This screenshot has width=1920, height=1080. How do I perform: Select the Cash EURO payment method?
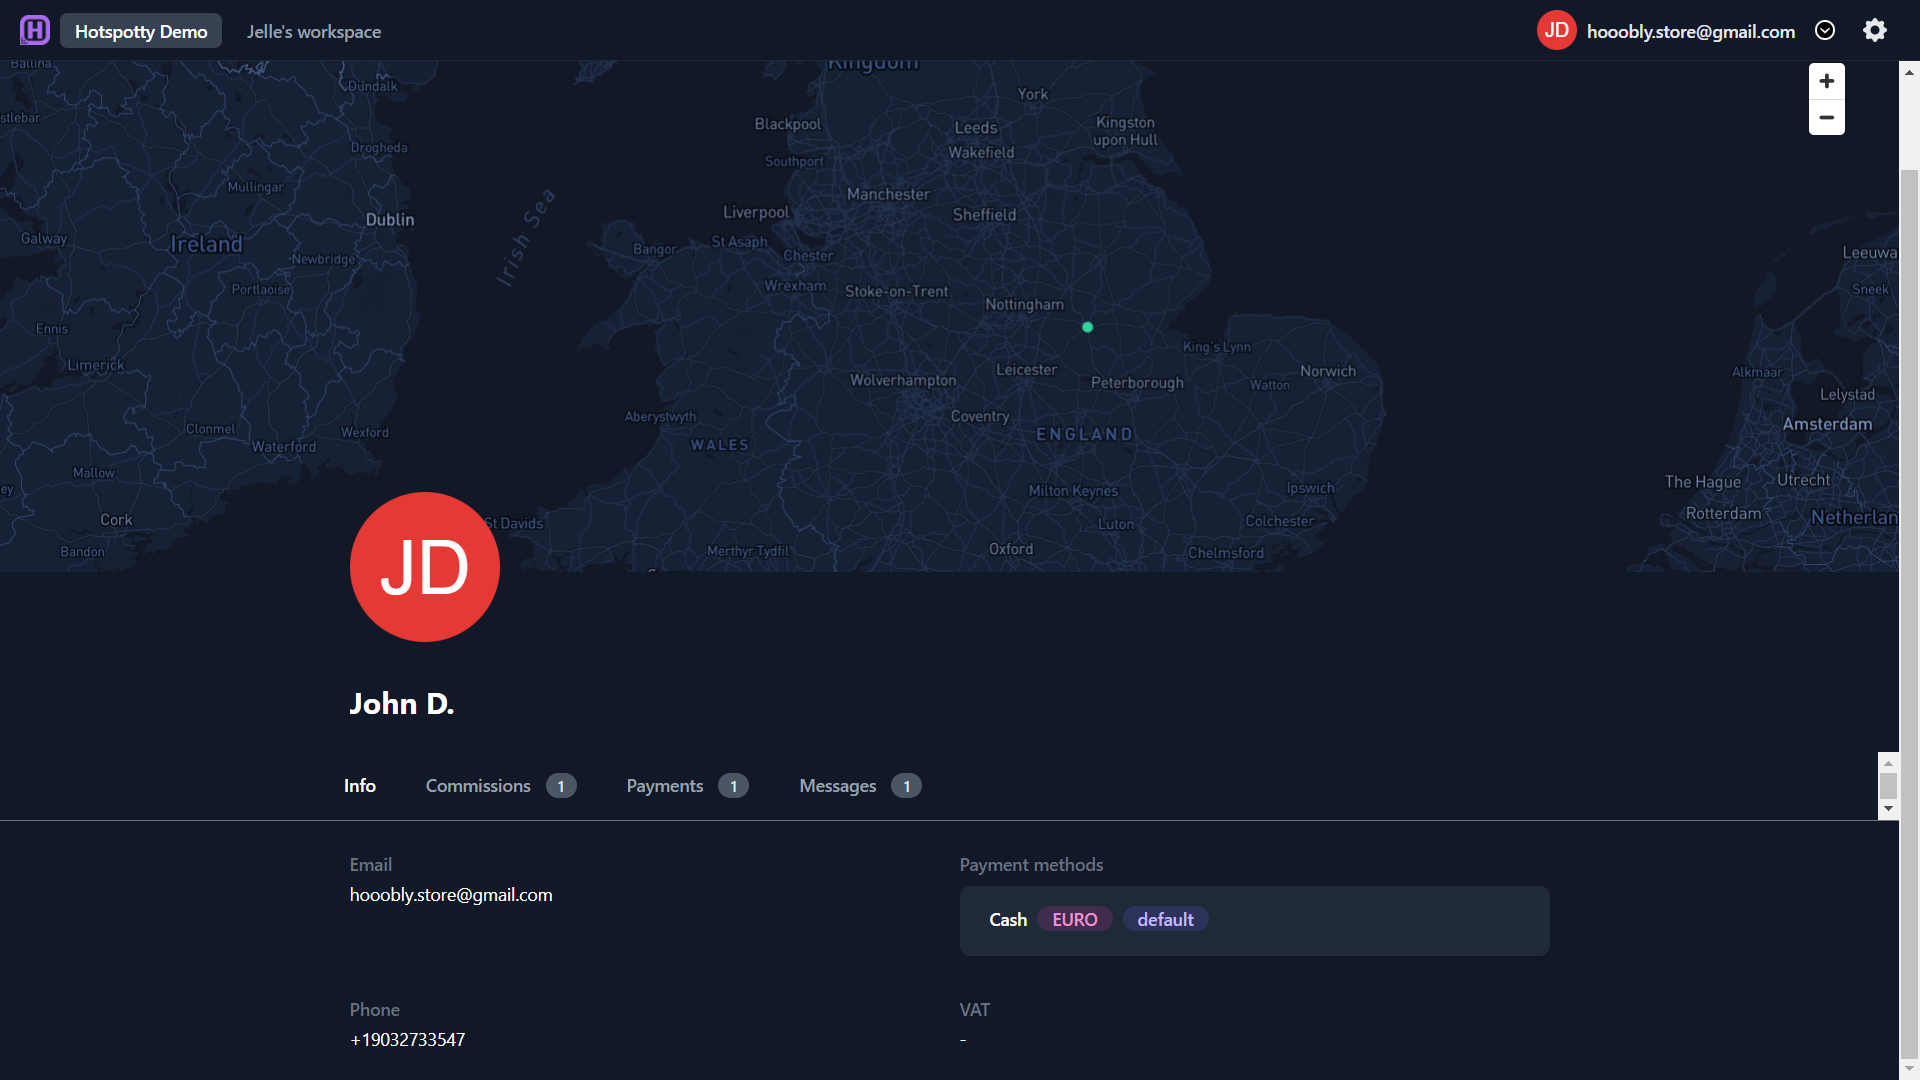point(1255,921)
